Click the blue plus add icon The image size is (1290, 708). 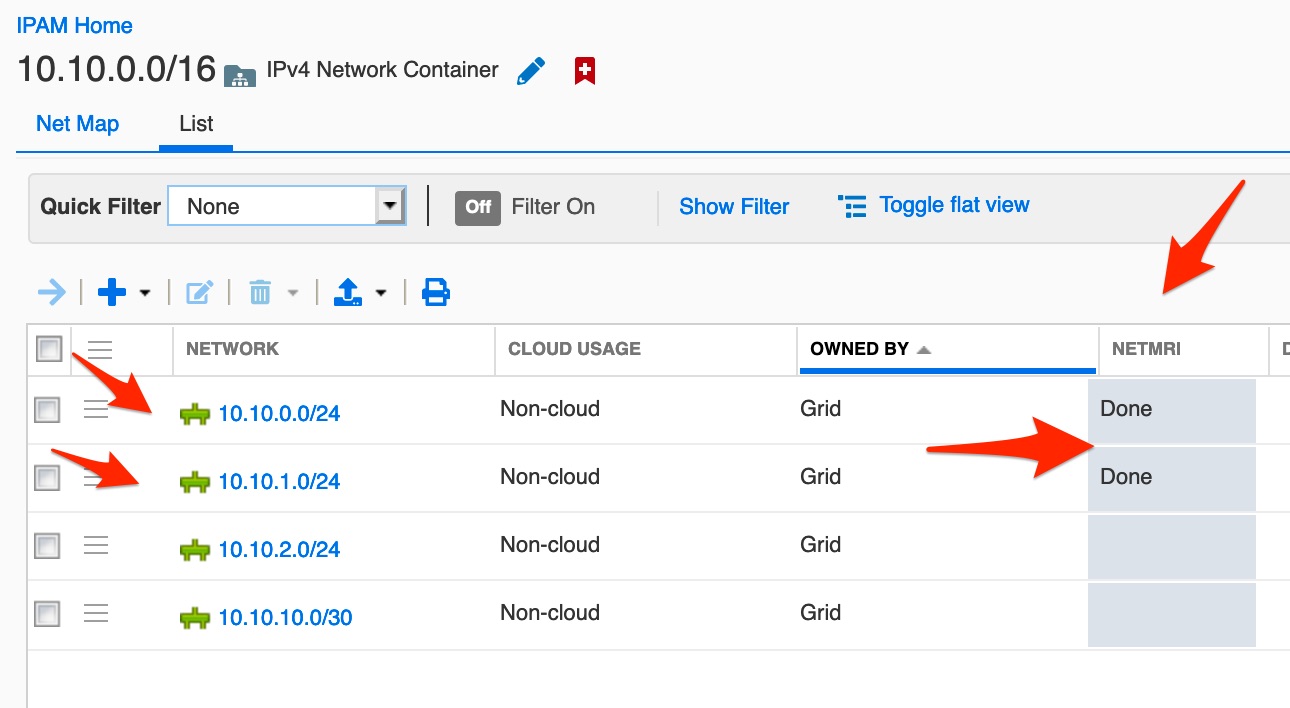pyautogui.click(x=111, y=293)
